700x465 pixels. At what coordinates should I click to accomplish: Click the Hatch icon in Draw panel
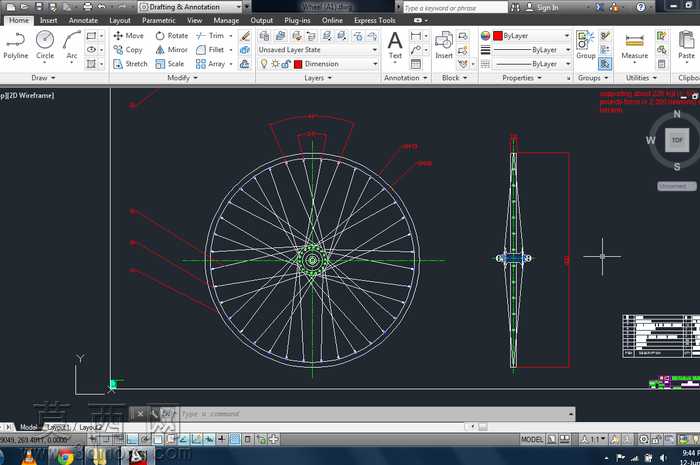91,64
